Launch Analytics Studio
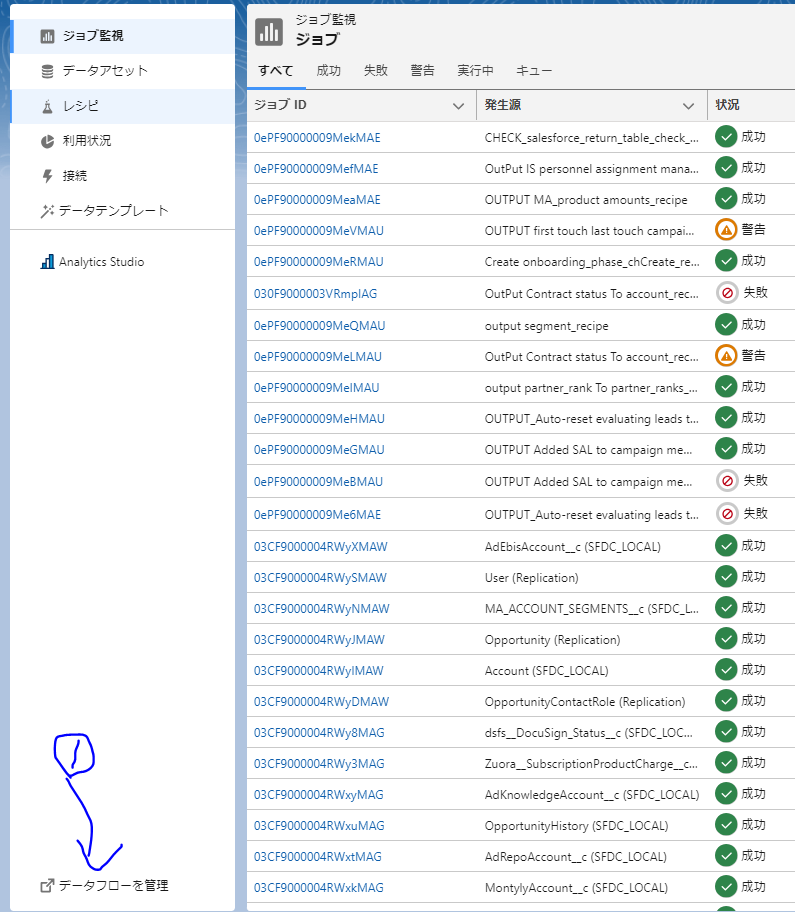The width and height of the screenshot is (795, 912). tap(92, 262)
